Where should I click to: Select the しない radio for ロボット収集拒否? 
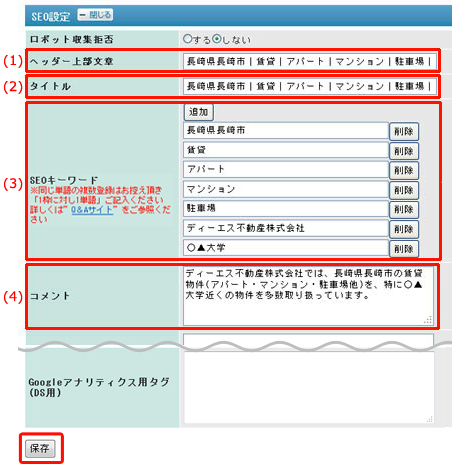pyautogui.click(x=217, y=39)
